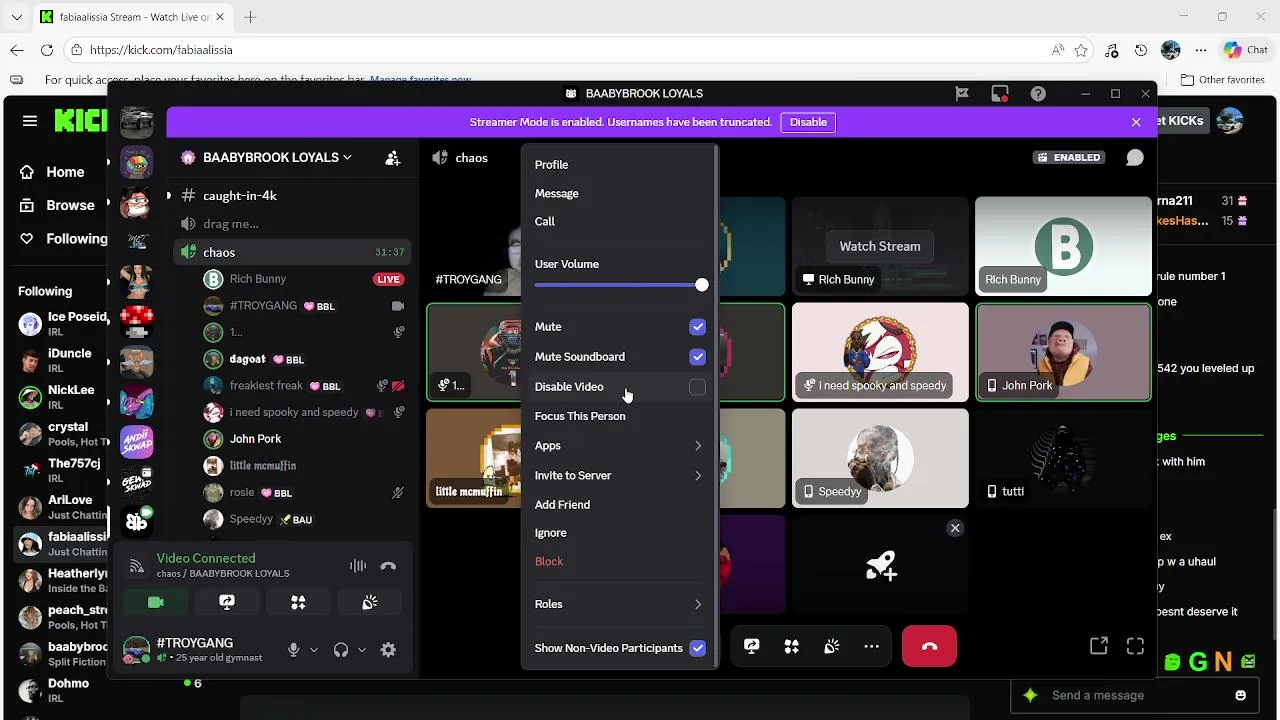Enable the Disable Video checkbox
1280x720 pixels.
pos(697,387)
